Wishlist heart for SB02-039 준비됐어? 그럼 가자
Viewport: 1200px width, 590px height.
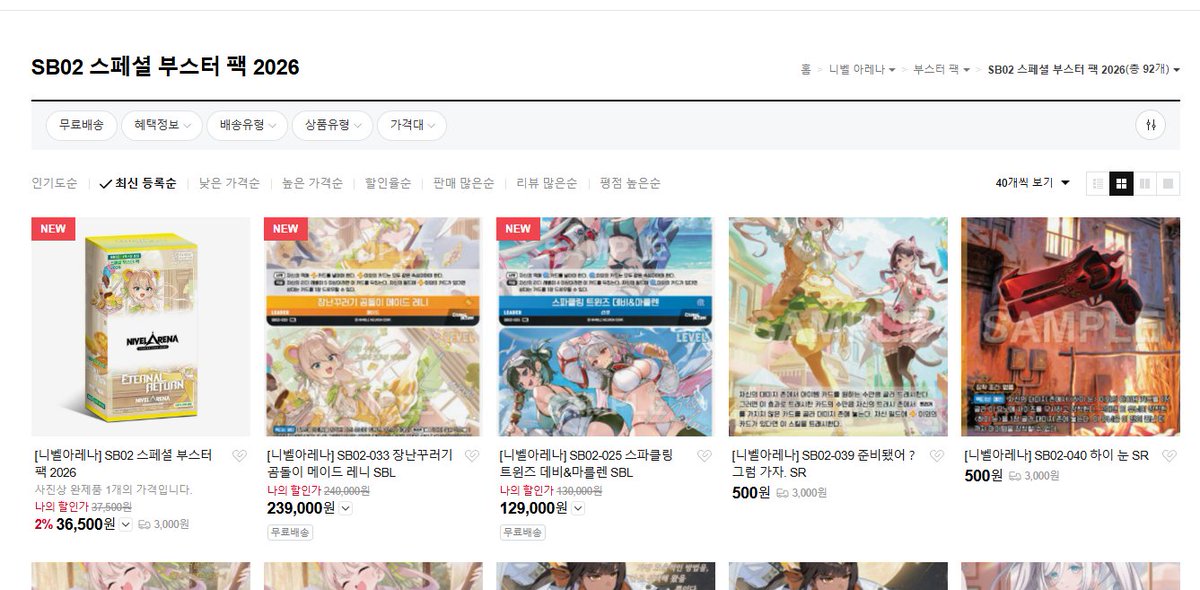click(x=936, y=456)
